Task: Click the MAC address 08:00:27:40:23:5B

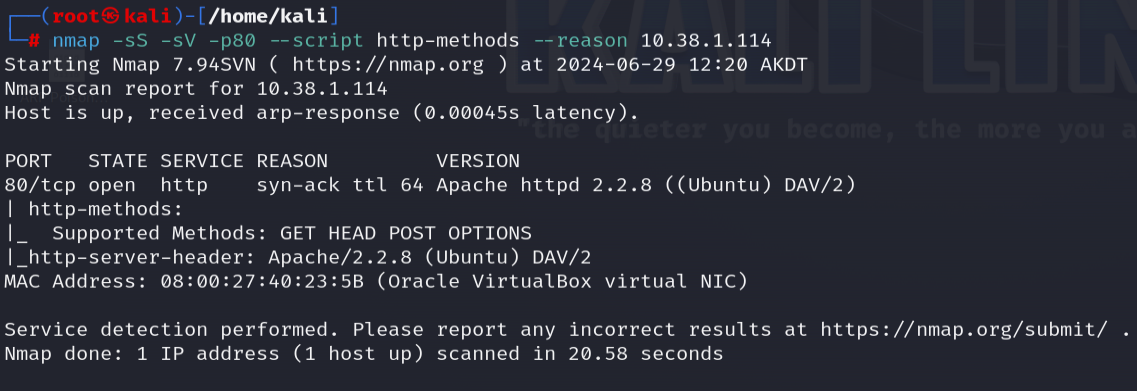Action: pyautogui.click(x=262, y=281)
